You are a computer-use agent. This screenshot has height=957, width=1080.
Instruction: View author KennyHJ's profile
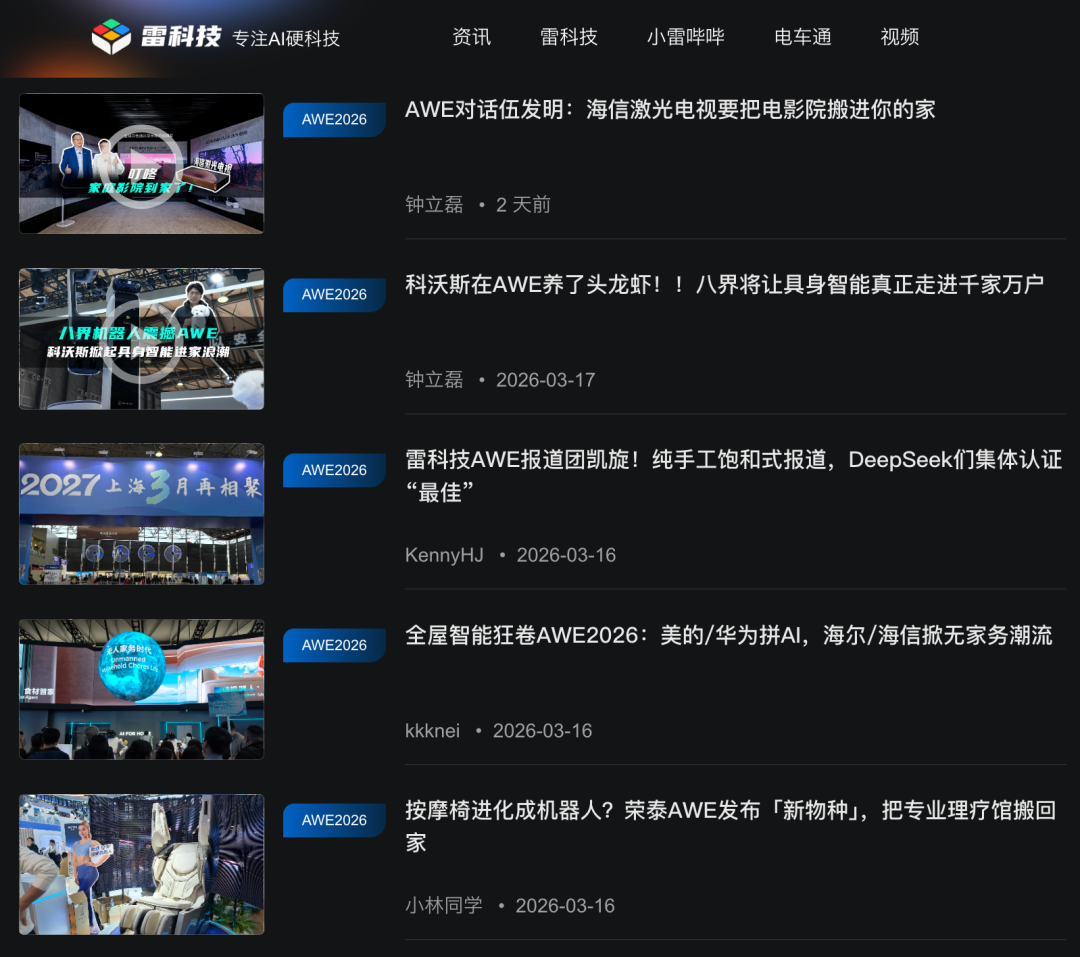click(x=444, y=555)
